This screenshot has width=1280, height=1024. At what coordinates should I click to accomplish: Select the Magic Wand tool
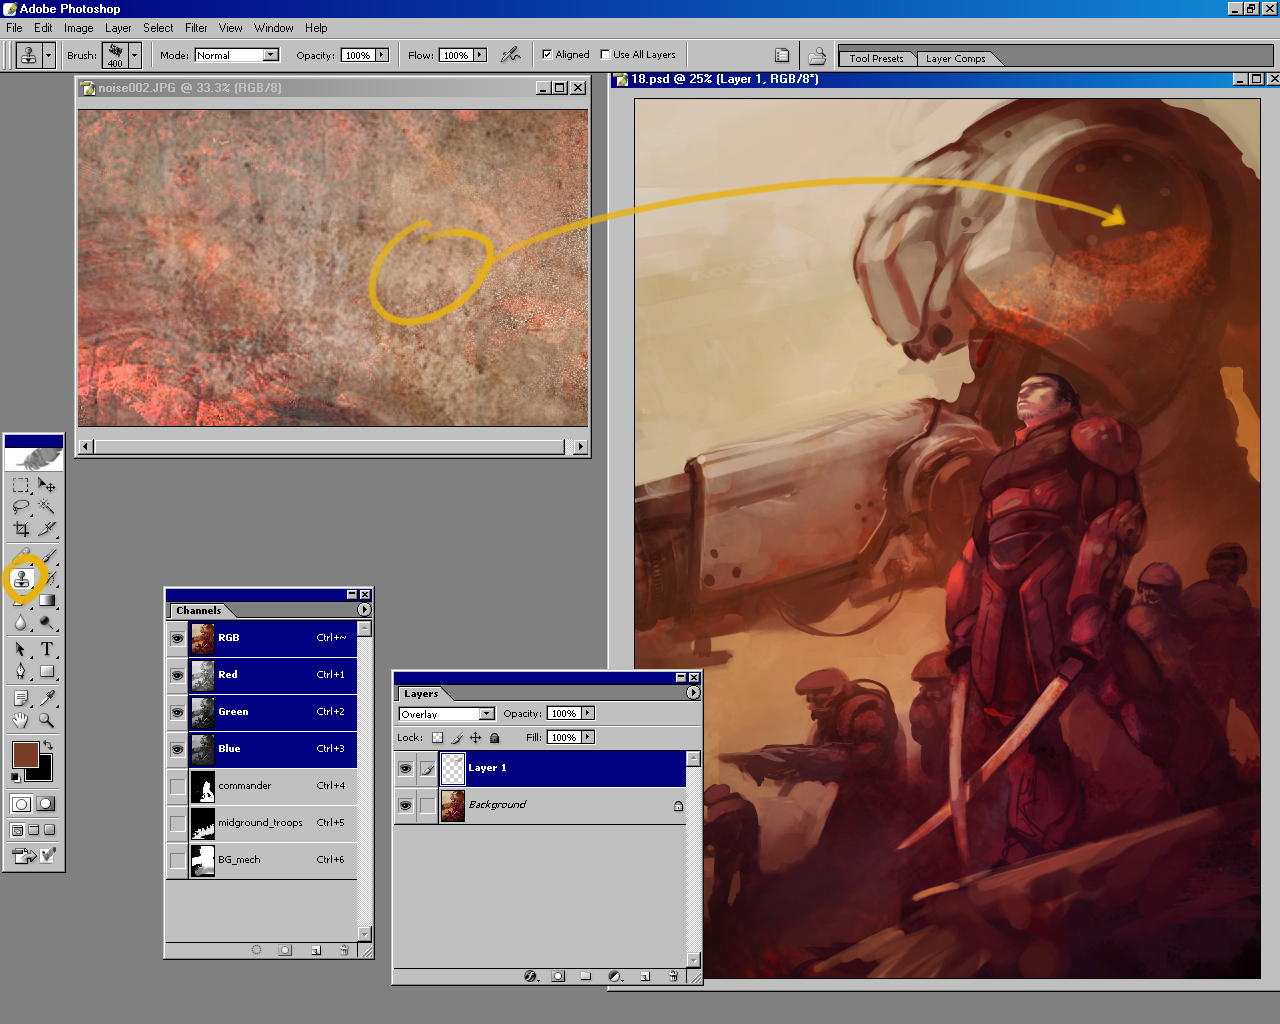click(47, 507)
